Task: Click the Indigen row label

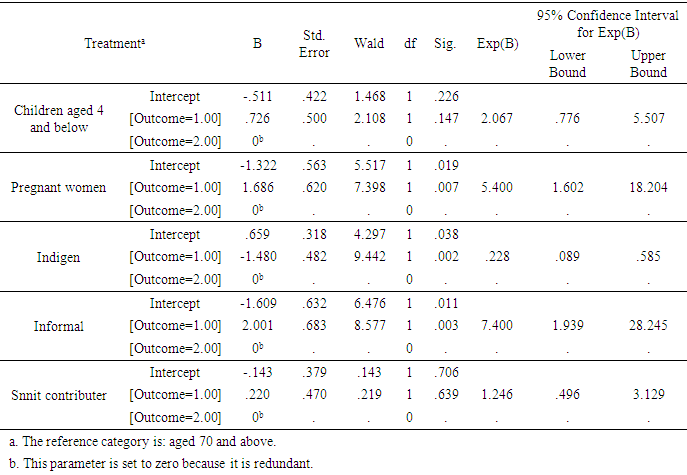Action: point(58,256)
